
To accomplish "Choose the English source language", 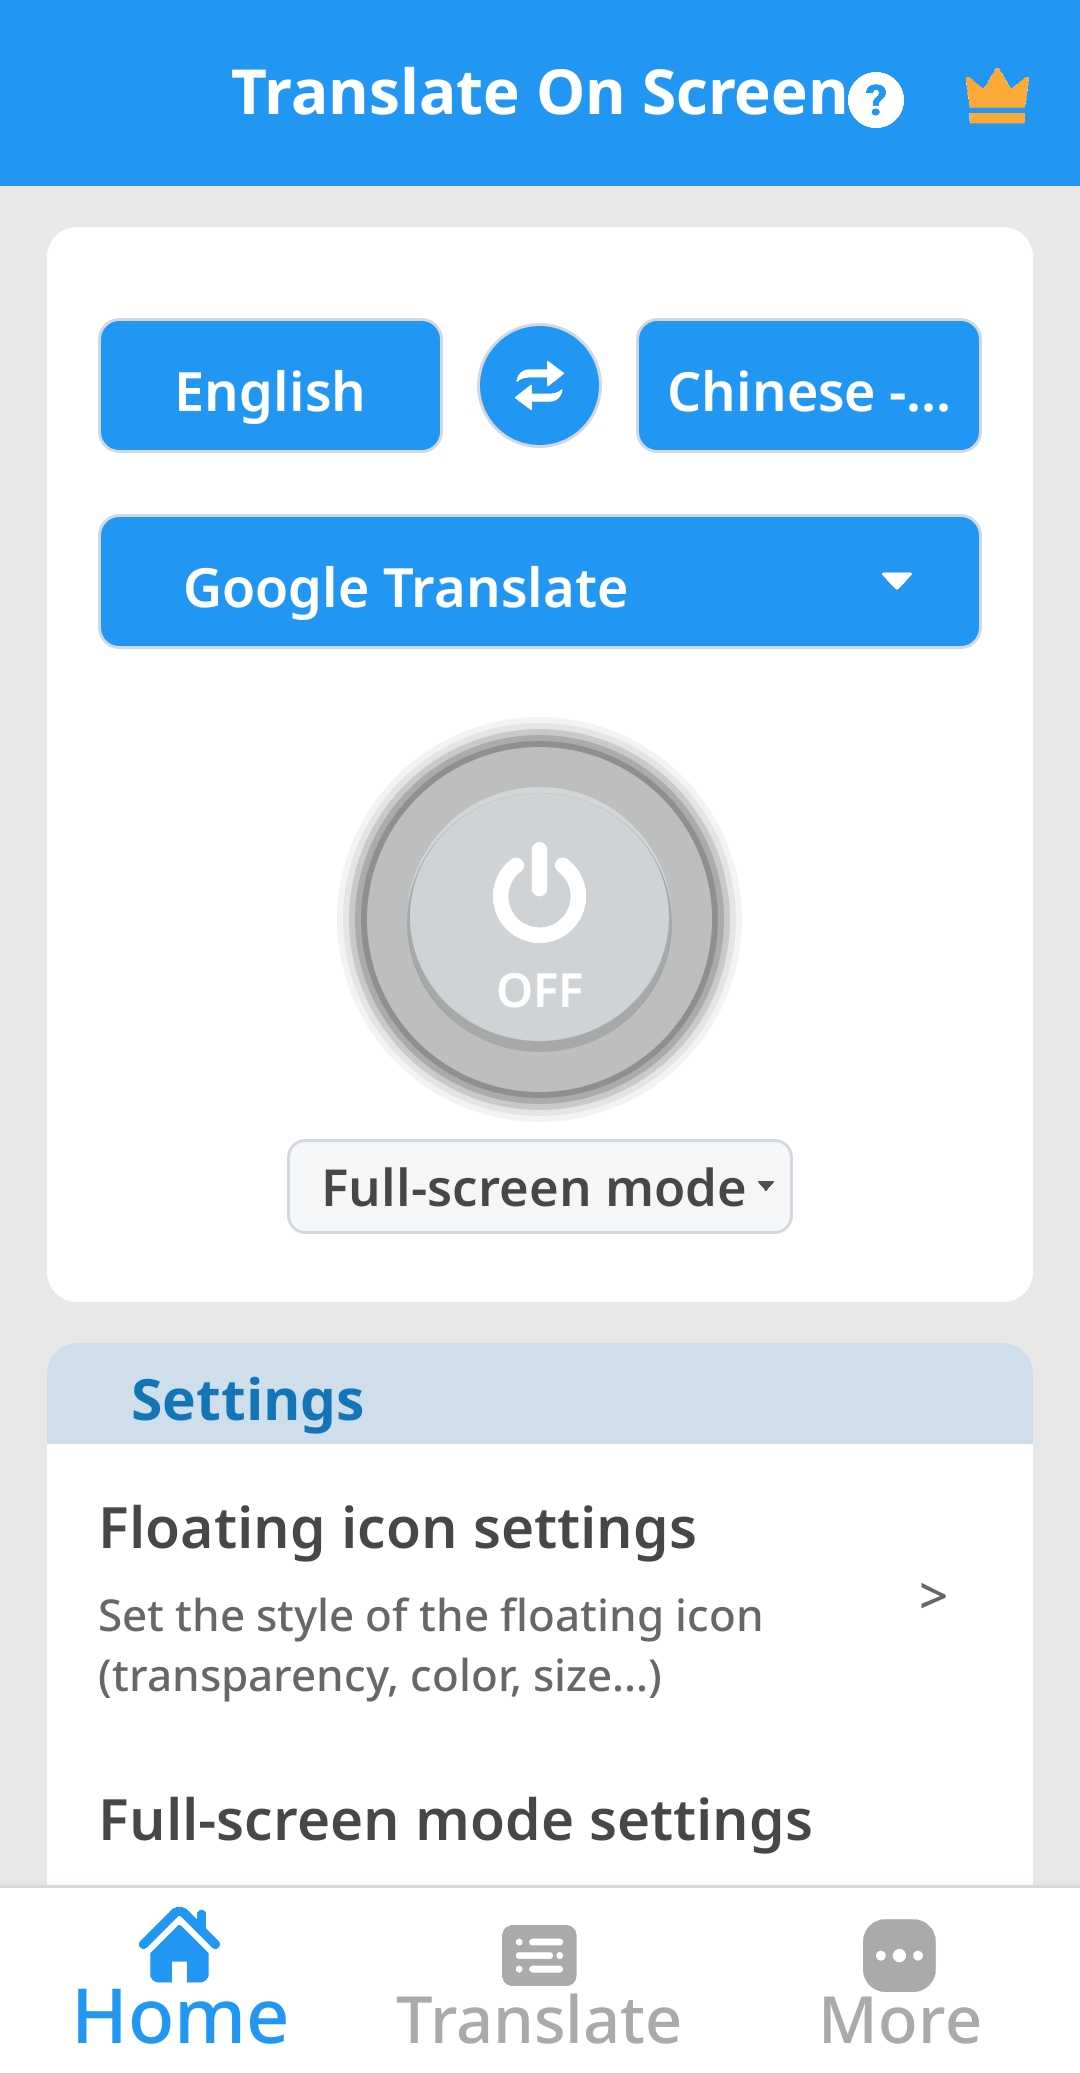I will click(x=270, y=386).
